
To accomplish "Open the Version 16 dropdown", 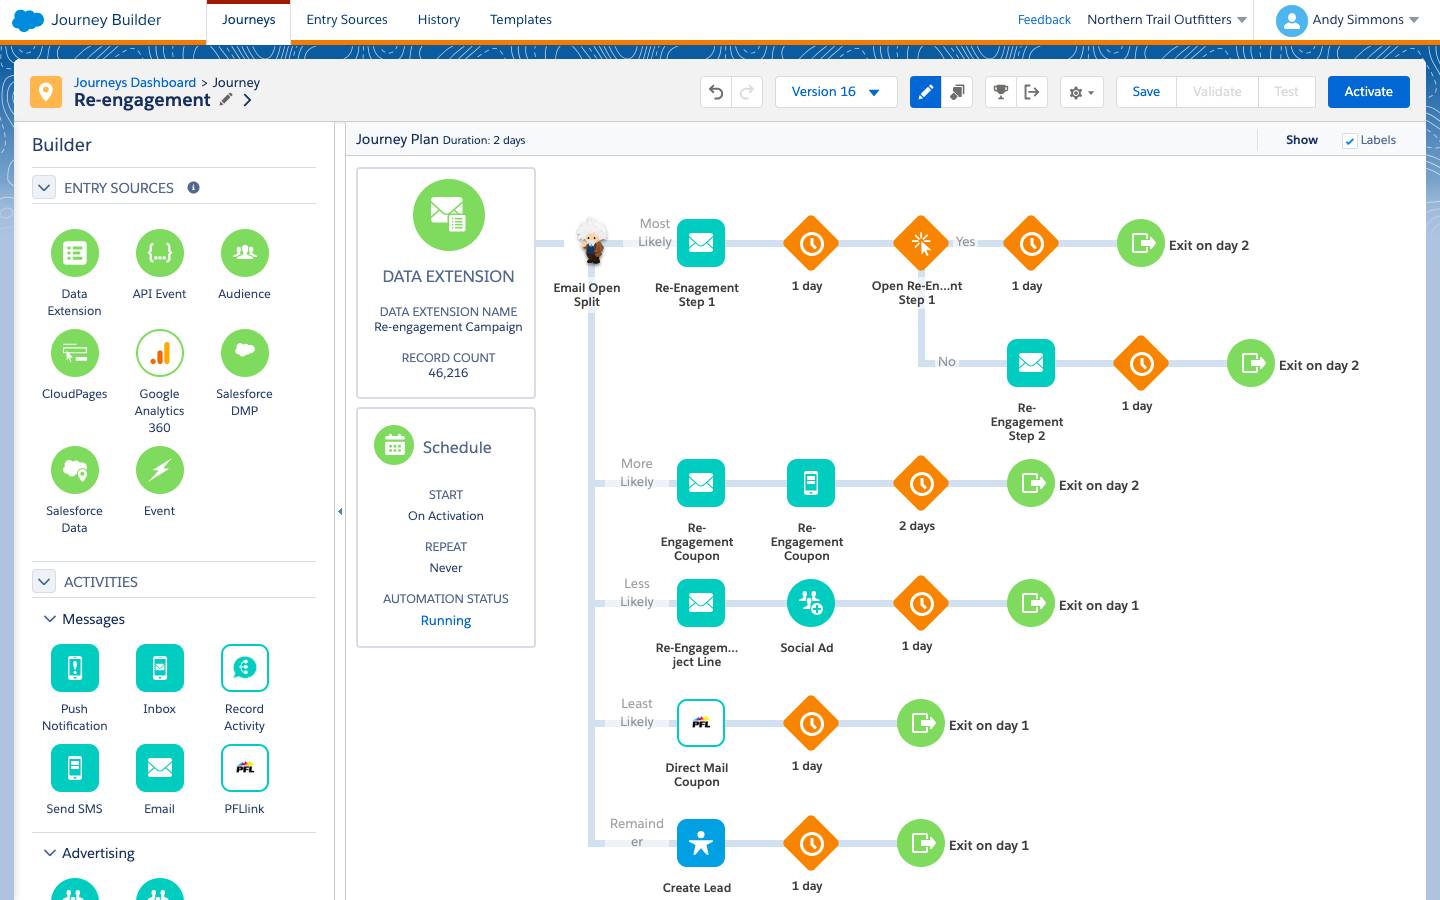I will 836,92.
